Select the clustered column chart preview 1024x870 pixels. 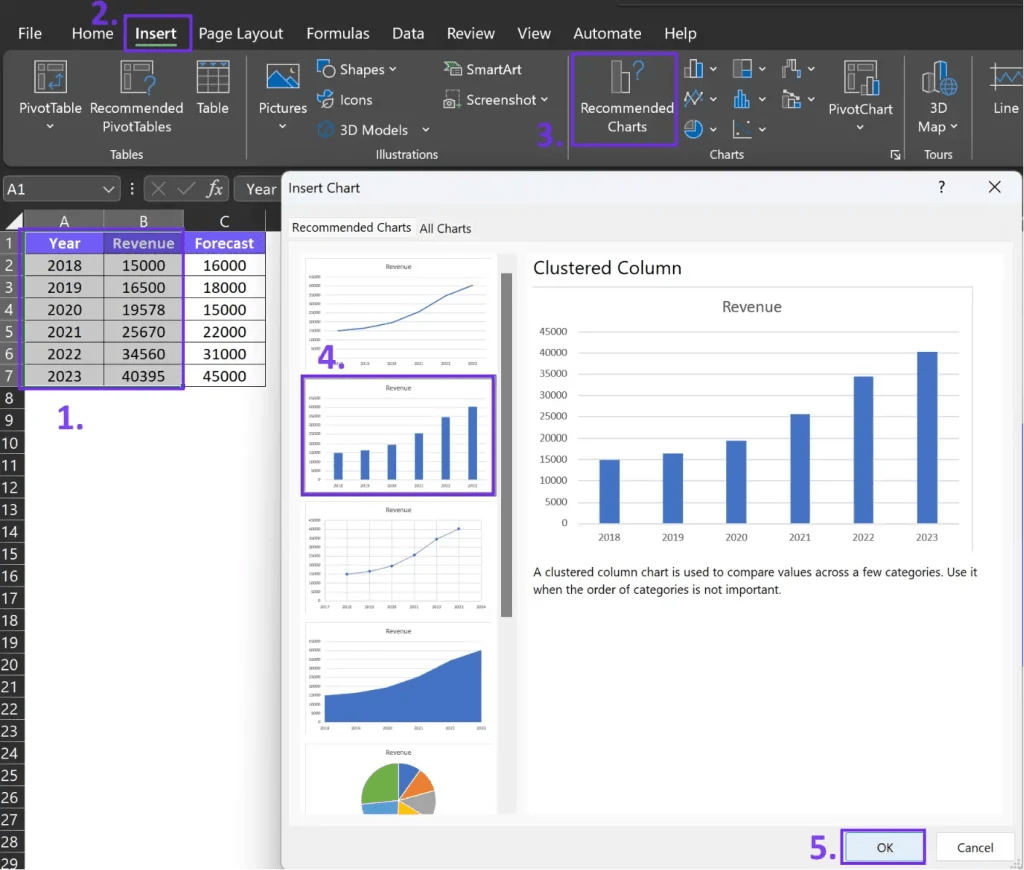coord(398,434)
